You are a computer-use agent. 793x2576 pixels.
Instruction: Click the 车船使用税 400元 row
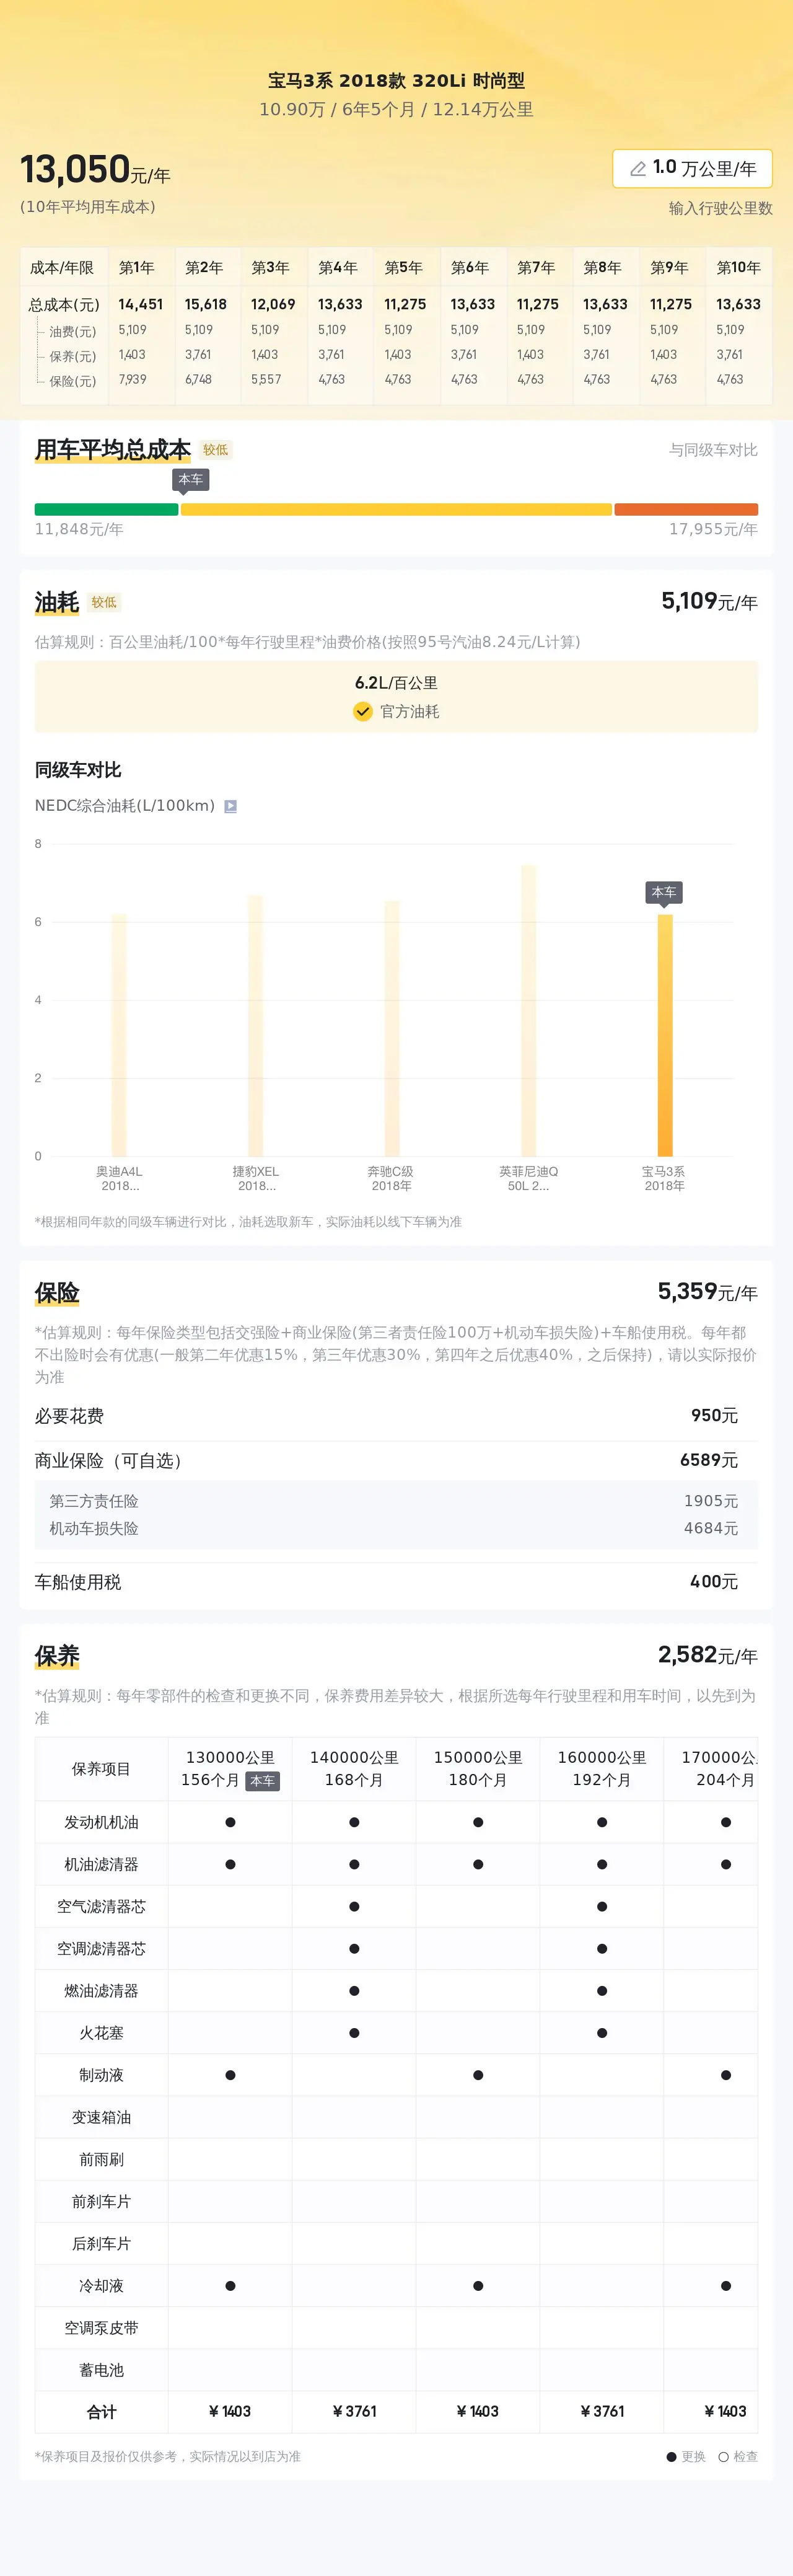tap(396, 1582)
